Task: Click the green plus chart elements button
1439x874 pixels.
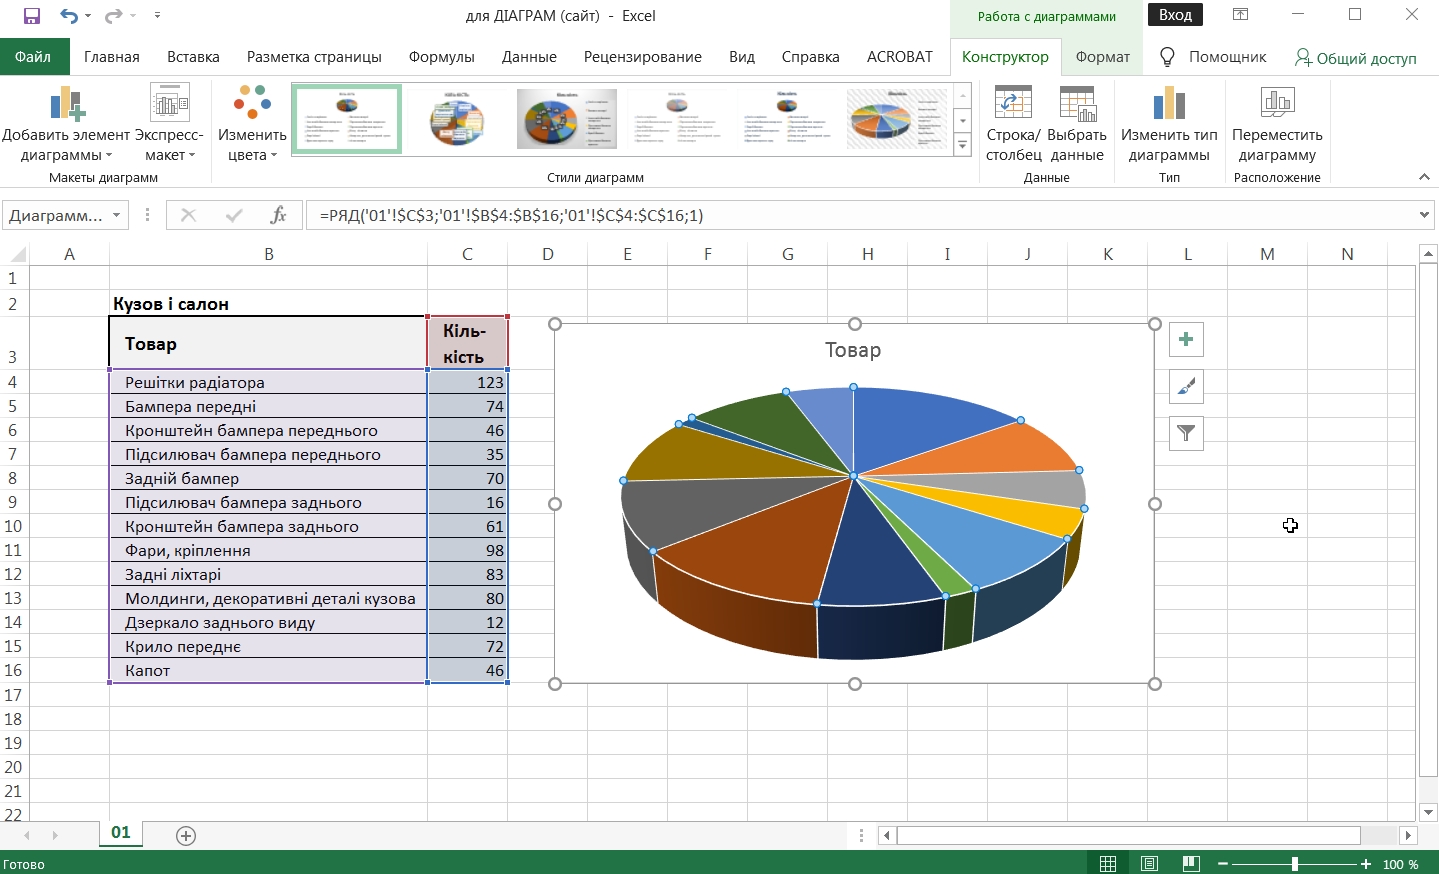Action: click(x=1186, y=339)
